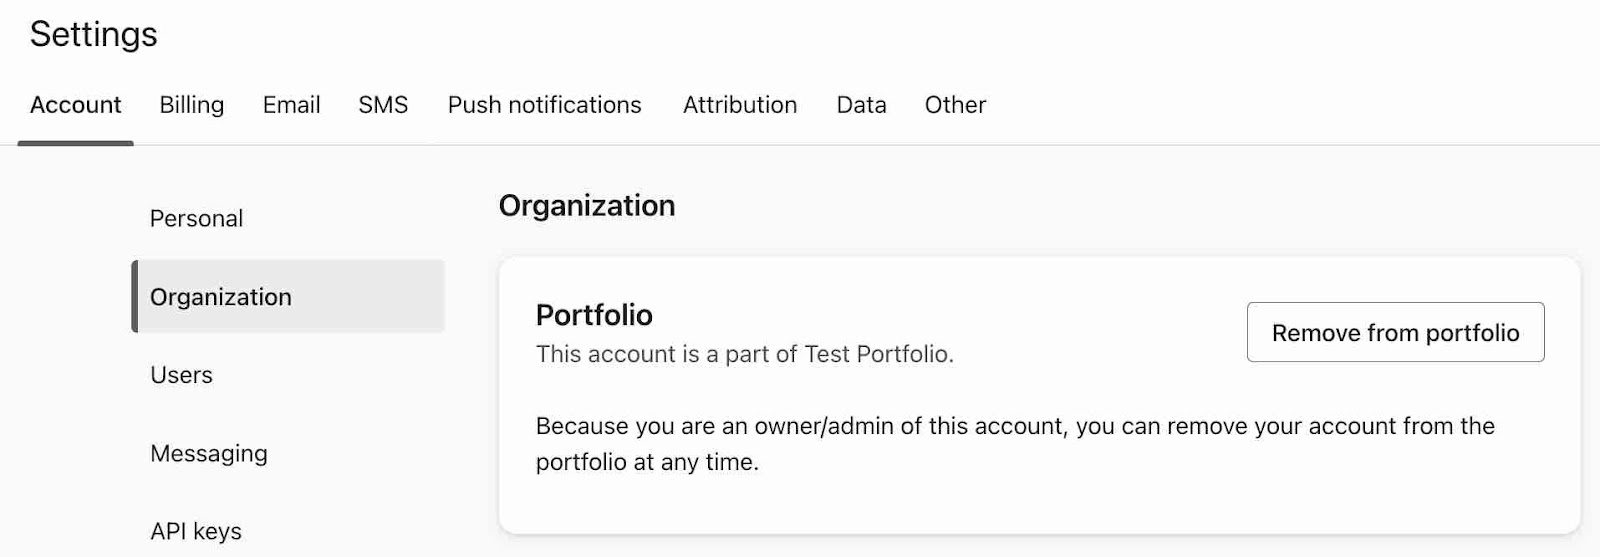Click the Remove from portfolio button
Viewport: 1600px width, 557px height.
pos(1395,333)
